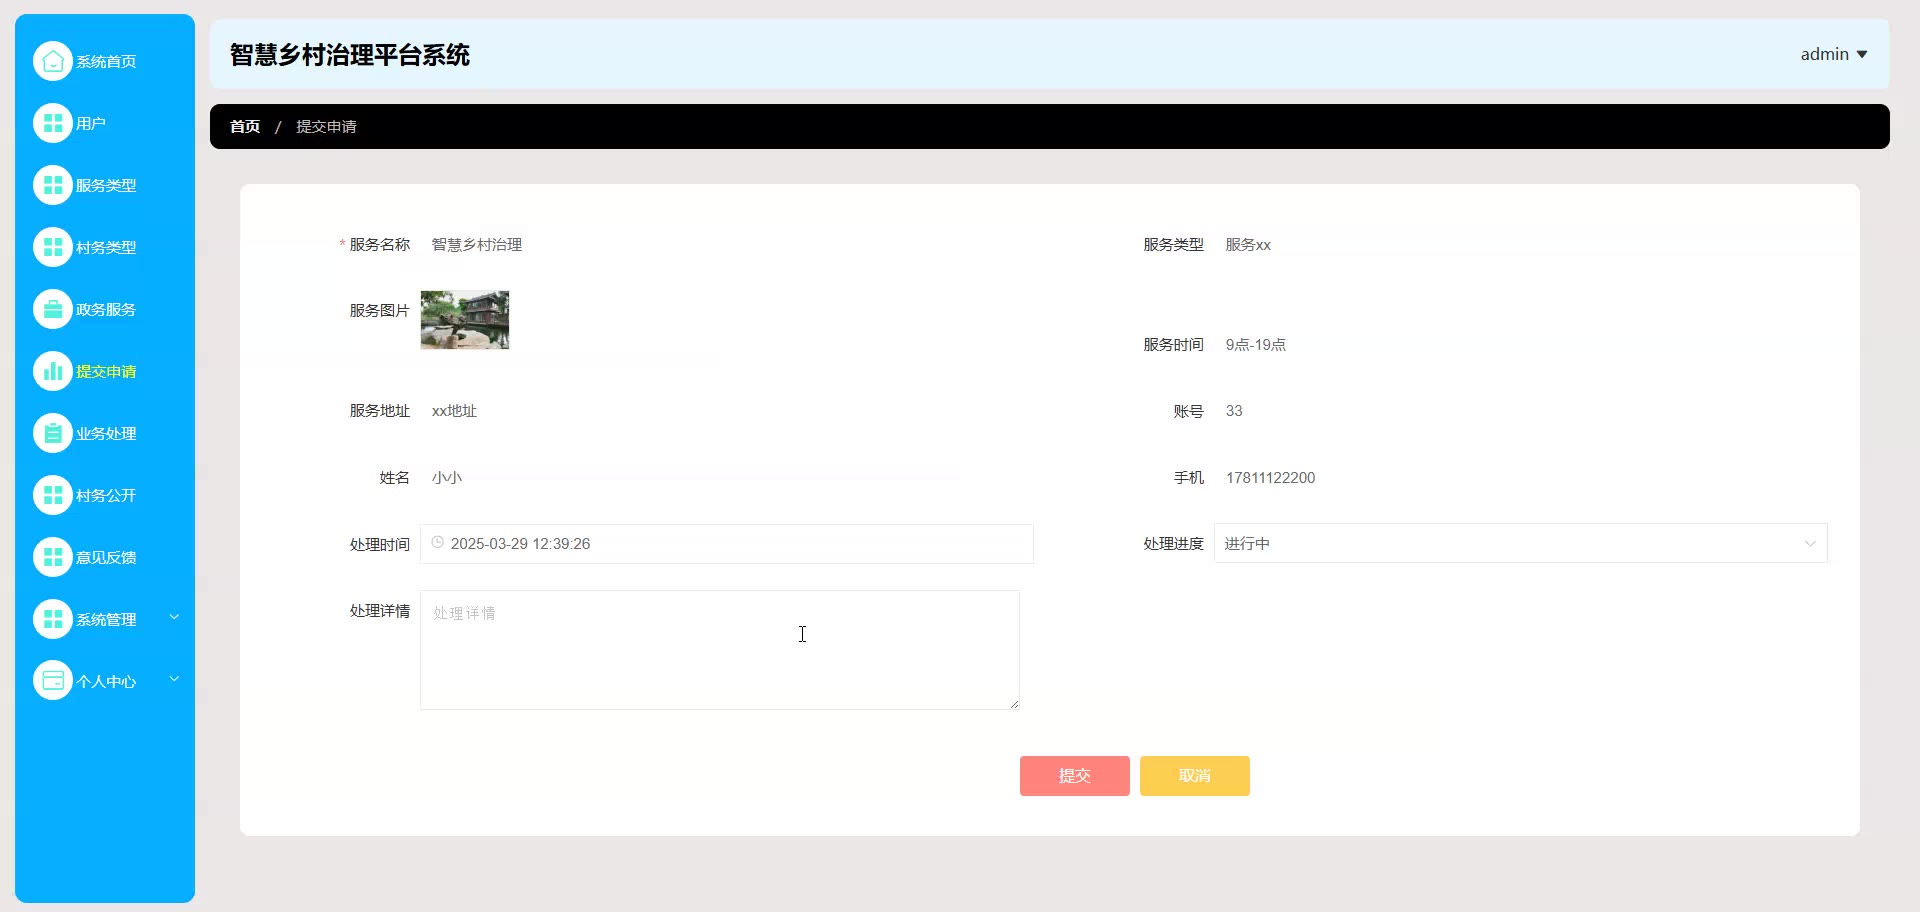
Task: Click the 服务图片 thumbnail image
Action: 465,320
